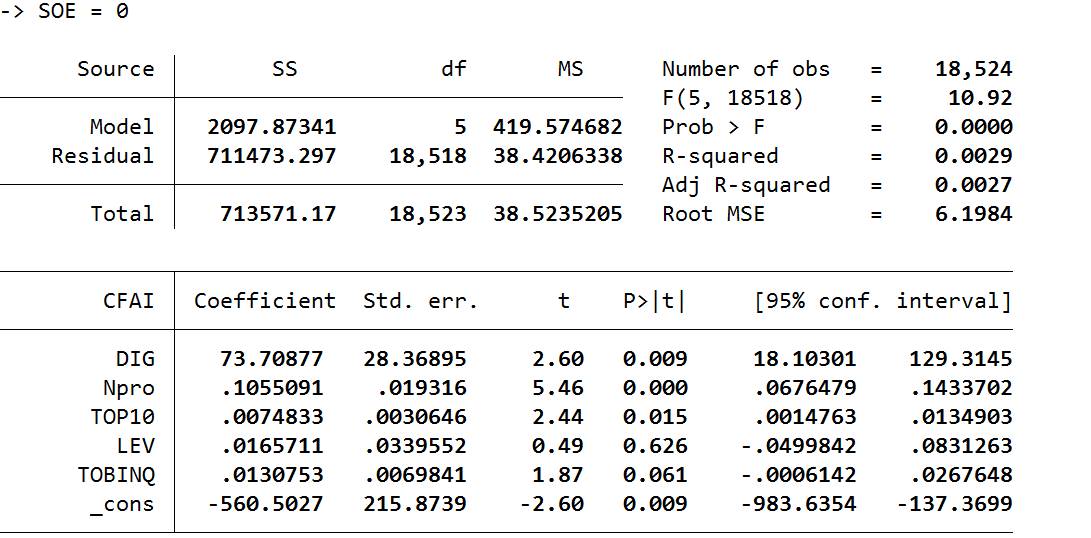Click the 95% conf. interval header
The height and width of the screenshot is (538, 1091).
[x=883, y=301]
